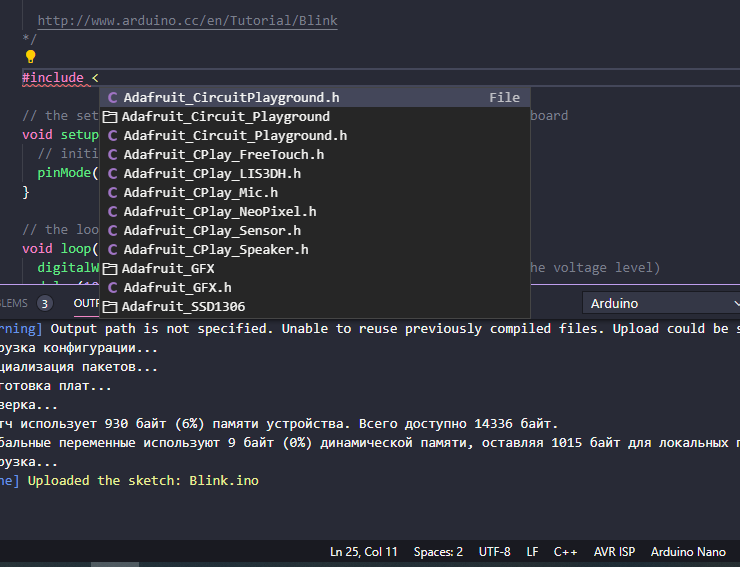740x567 pixels.
Task: Switch to the Problems panel tab
Action: pos(14,303)
